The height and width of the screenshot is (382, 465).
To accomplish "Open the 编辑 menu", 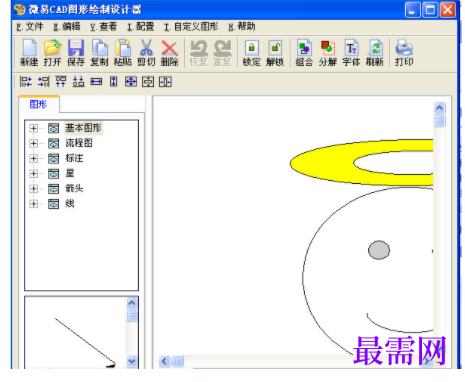I will tap(67, 27).
